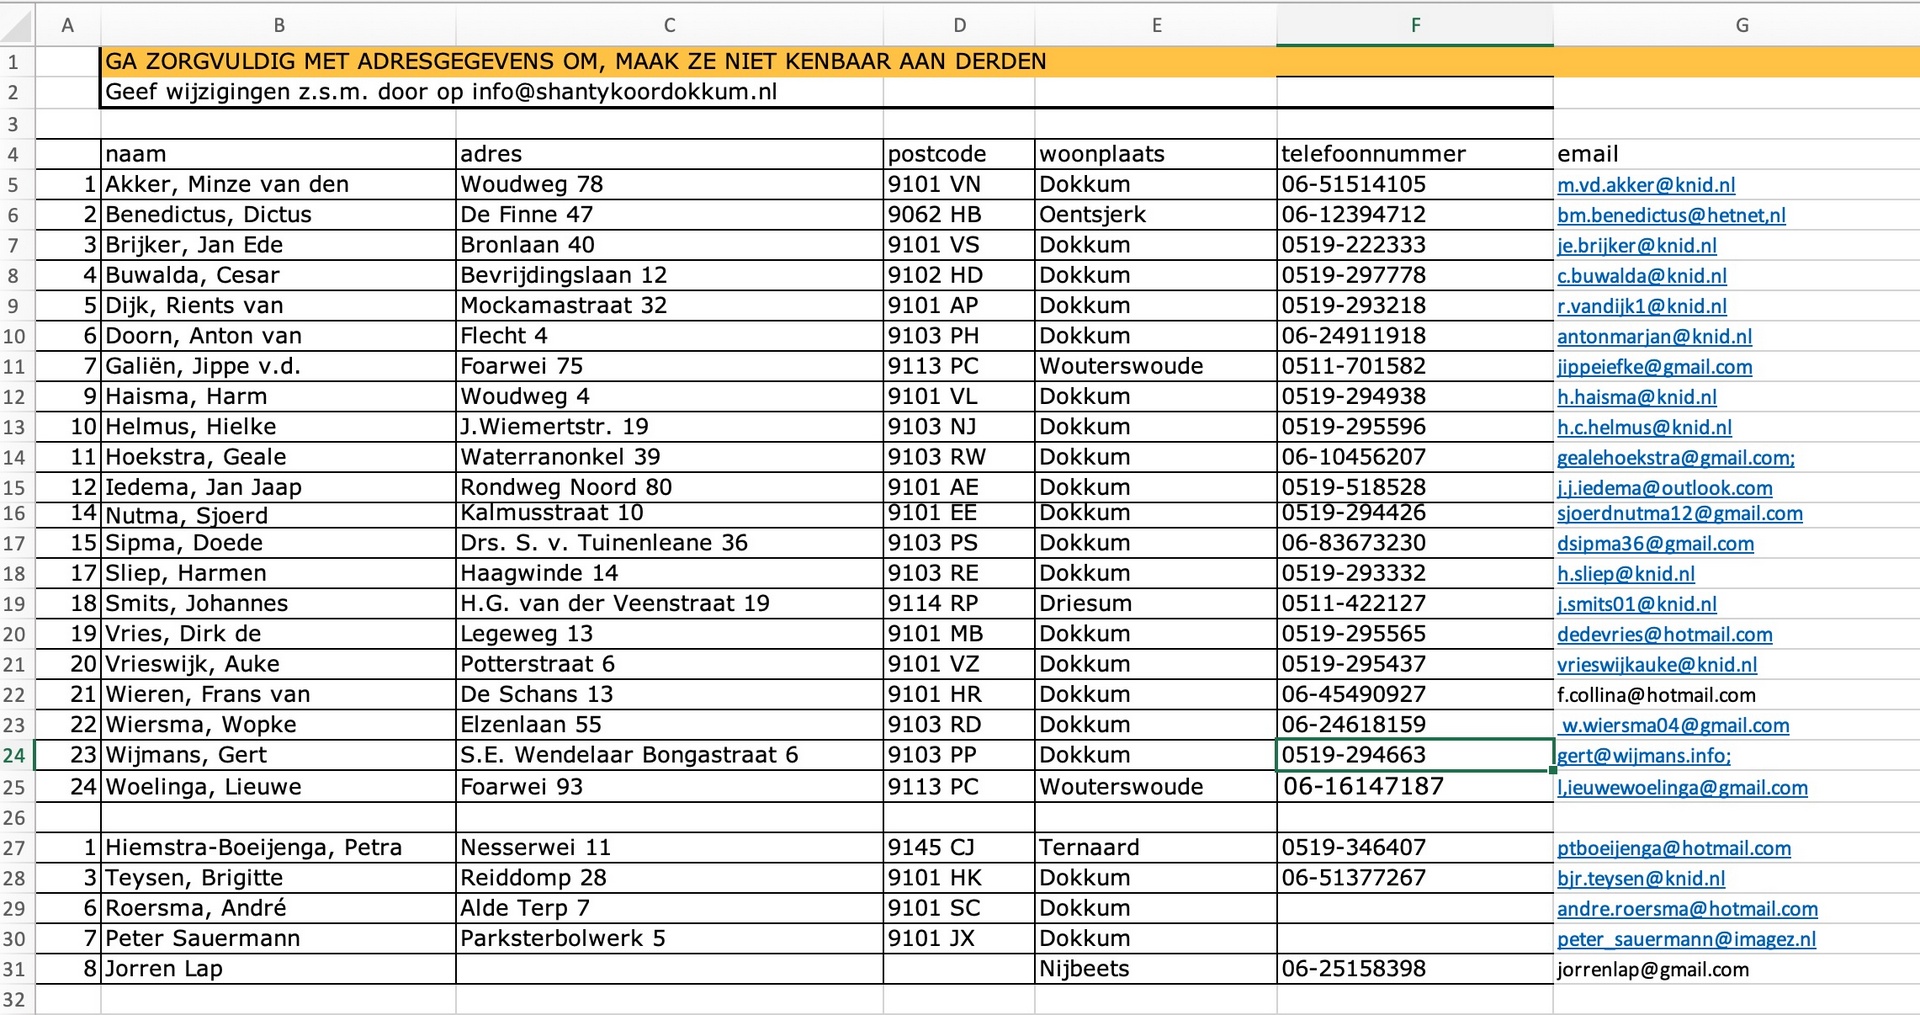
Task: Open email link jippeiefke@gmail.com
Action: point(1654,367)
